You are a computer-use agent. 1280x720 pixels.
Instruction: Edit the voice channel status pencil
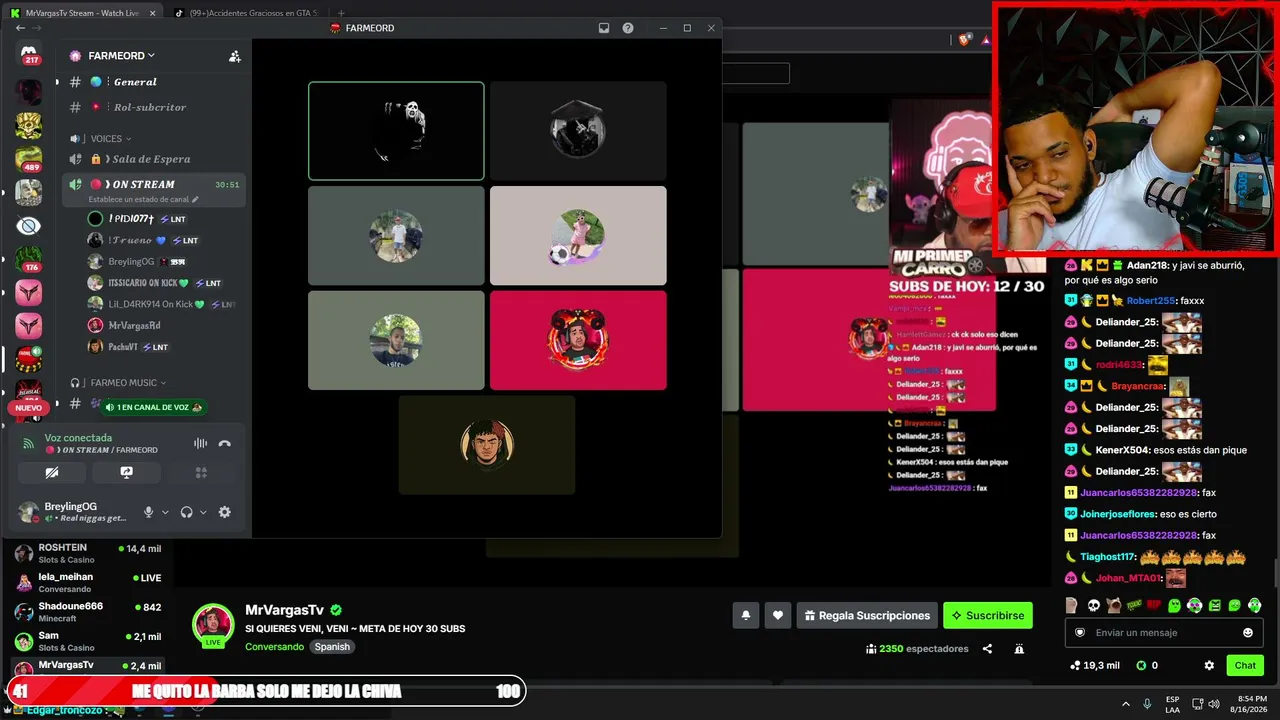pos(195,199)
